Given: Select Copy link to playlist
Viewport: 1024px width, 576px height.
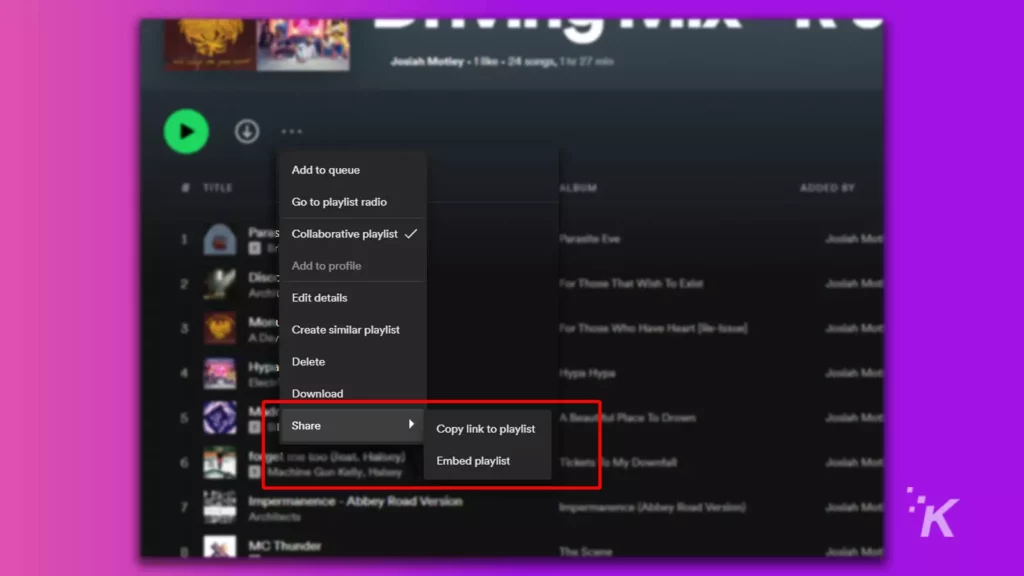Looking at the screenshot, I should click(x=487, y=428).
